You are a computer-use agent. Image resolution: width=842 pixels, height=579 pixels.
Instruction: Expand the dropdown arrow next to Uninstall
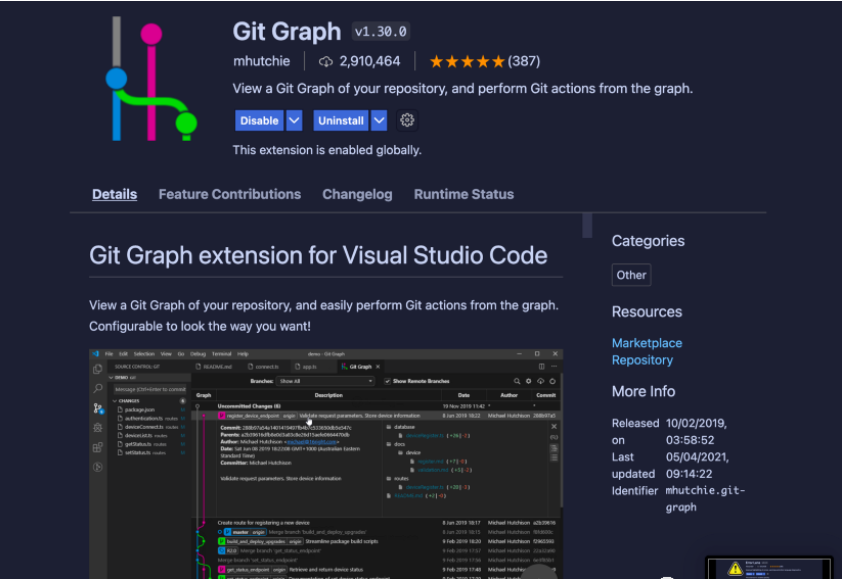(x=379, y=120)
